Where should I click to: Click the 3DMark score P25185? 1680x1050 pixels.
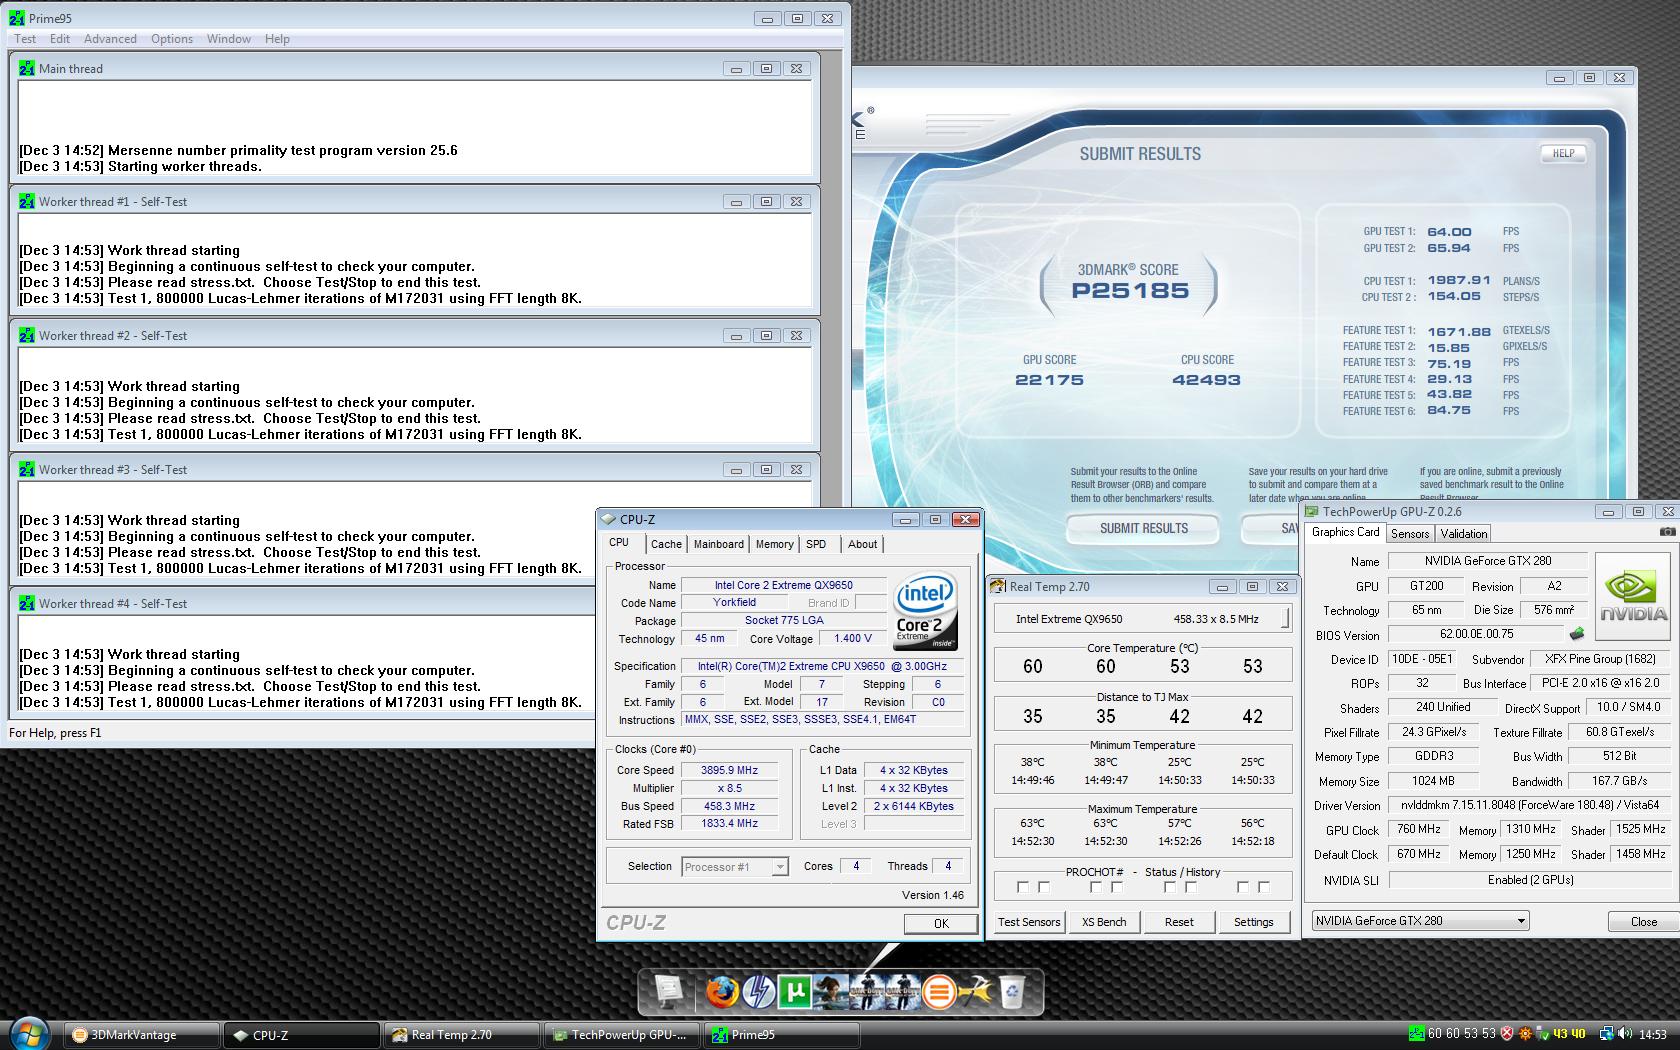(x=1130, y=291)
